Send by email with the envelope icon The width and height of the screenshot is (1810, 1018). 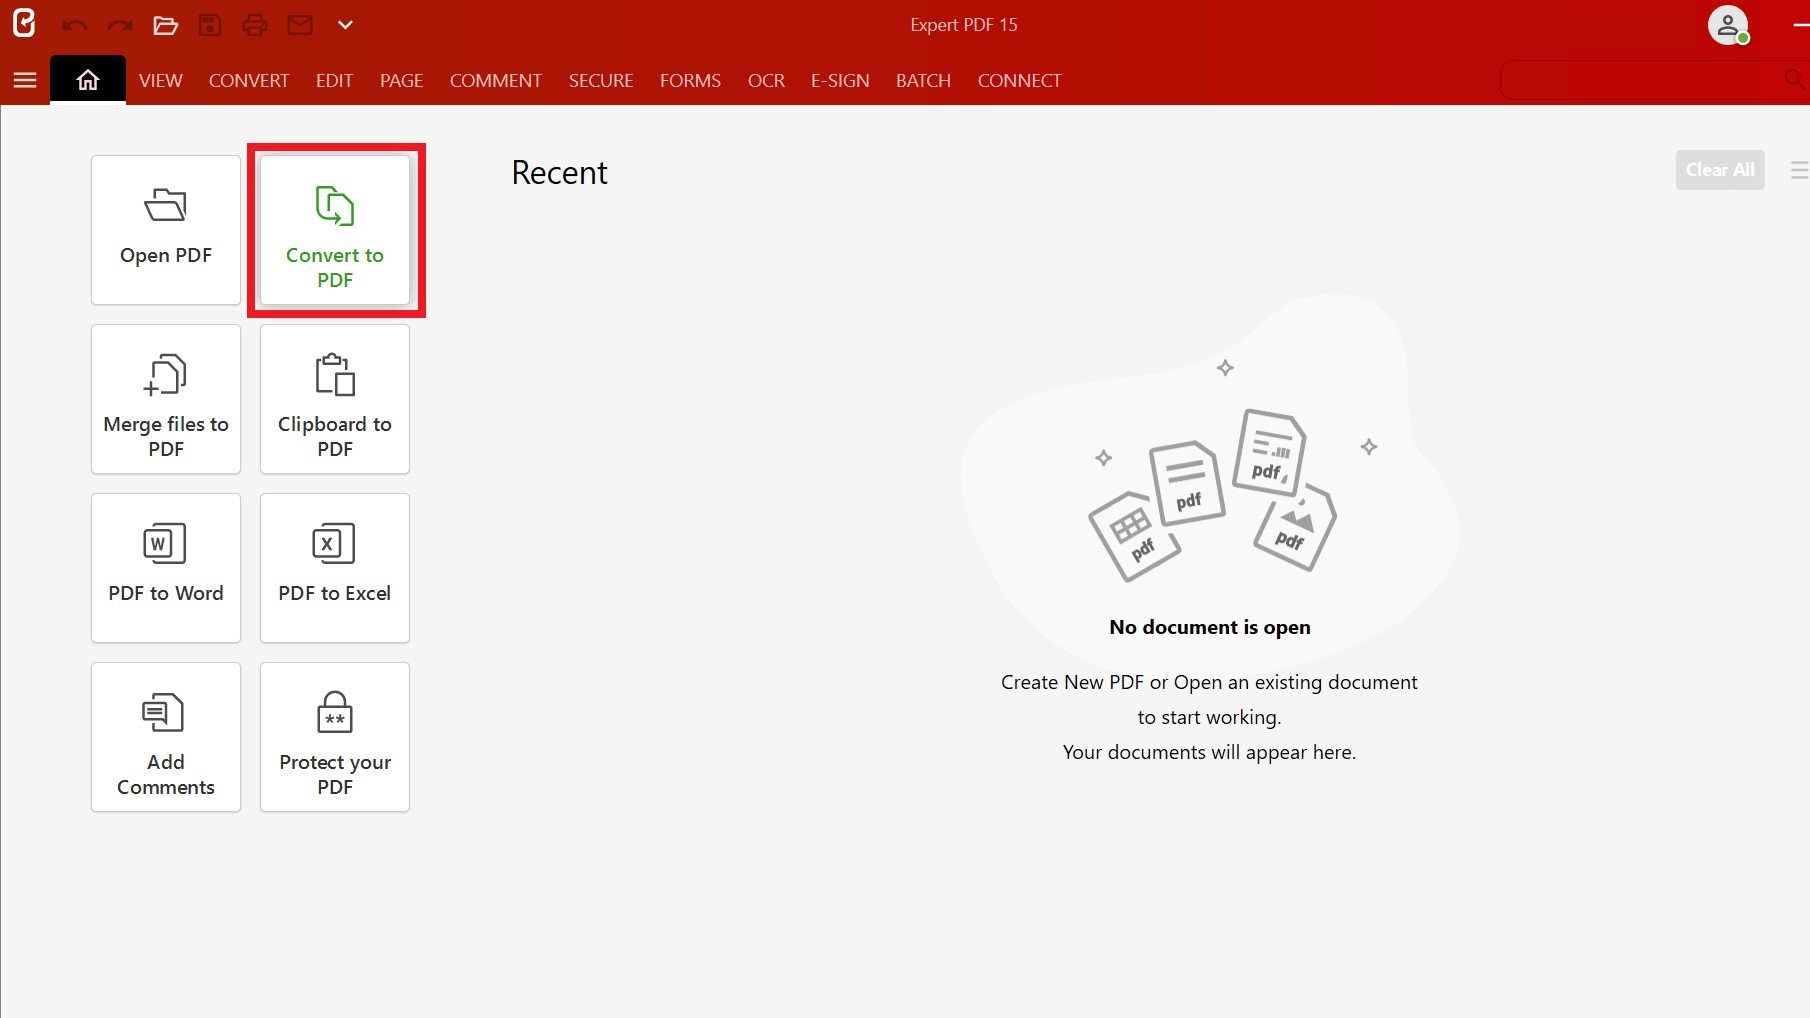click(x=300, y=25)
